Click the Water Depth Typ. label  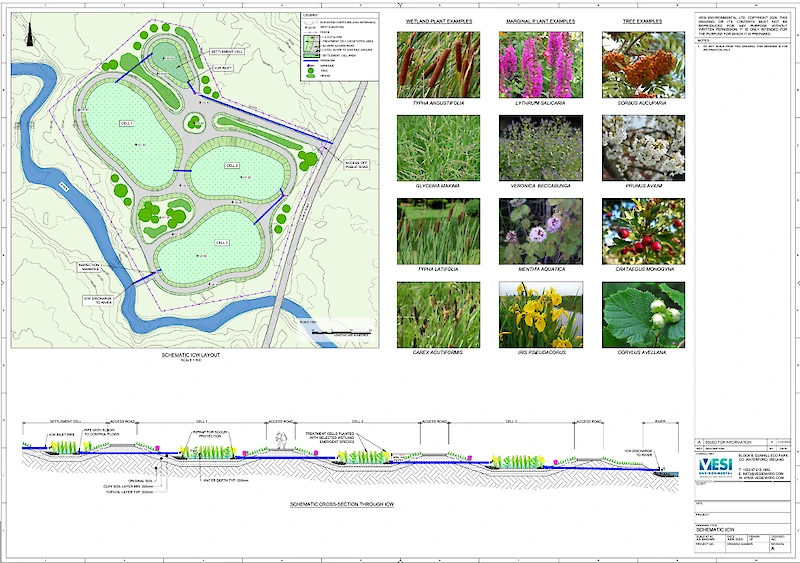coord(226,481)
